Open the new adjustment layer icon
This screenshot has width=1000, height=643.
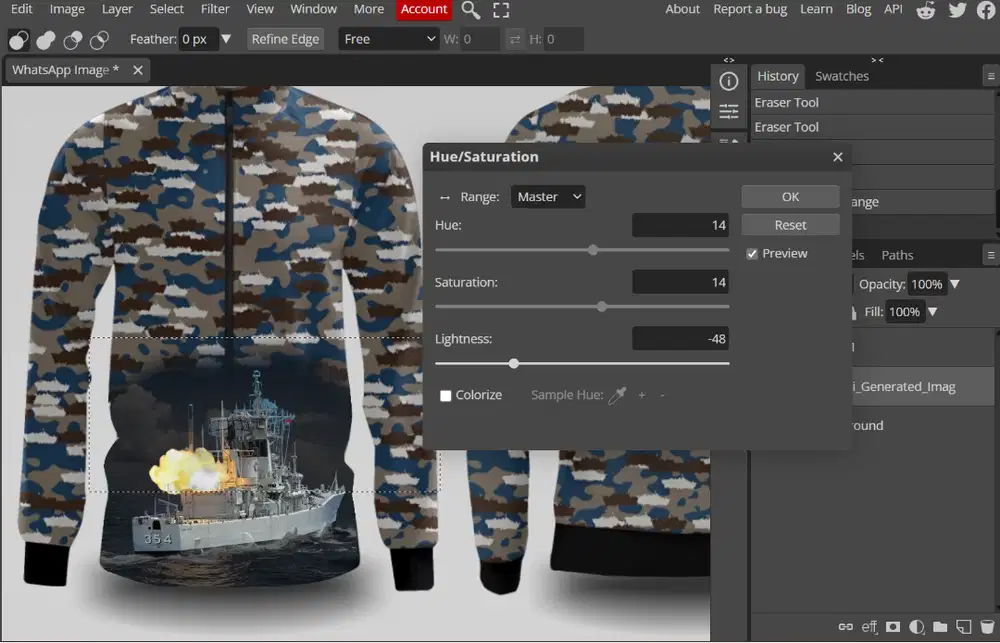pyautogui.click(x=915, y=627)
